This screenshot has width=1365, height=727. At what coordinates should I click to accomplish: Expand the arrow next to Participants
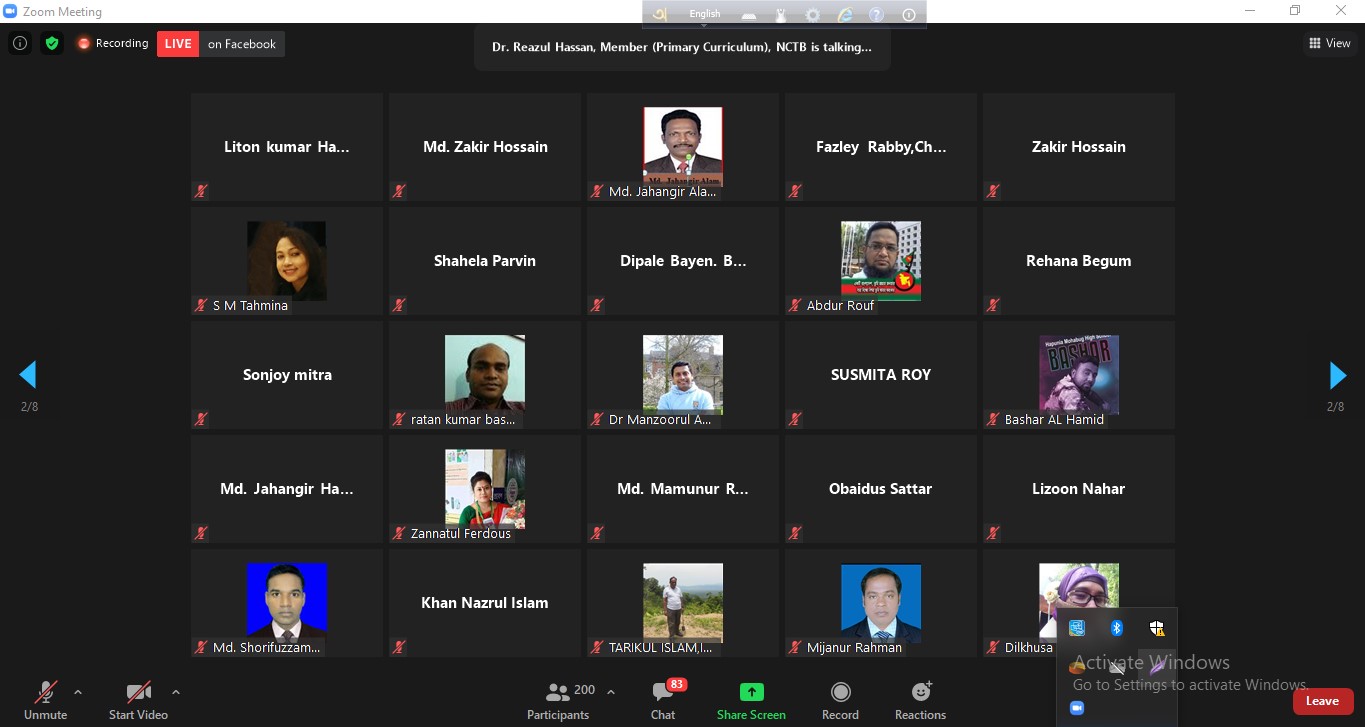(x=611, y=692)
